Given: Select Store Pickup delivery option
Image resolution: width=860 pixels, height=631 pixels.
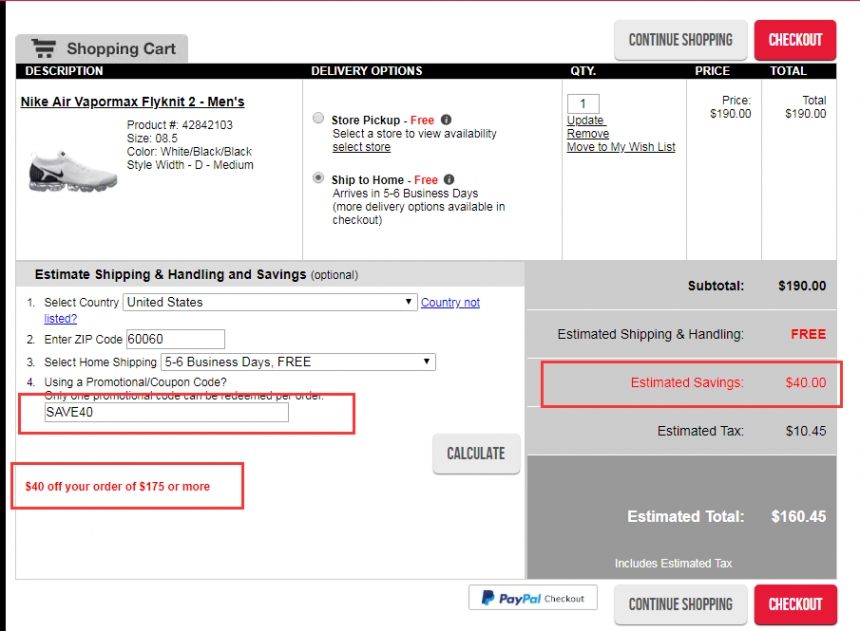Looking at the screenshot, I should tap(318, 119).
